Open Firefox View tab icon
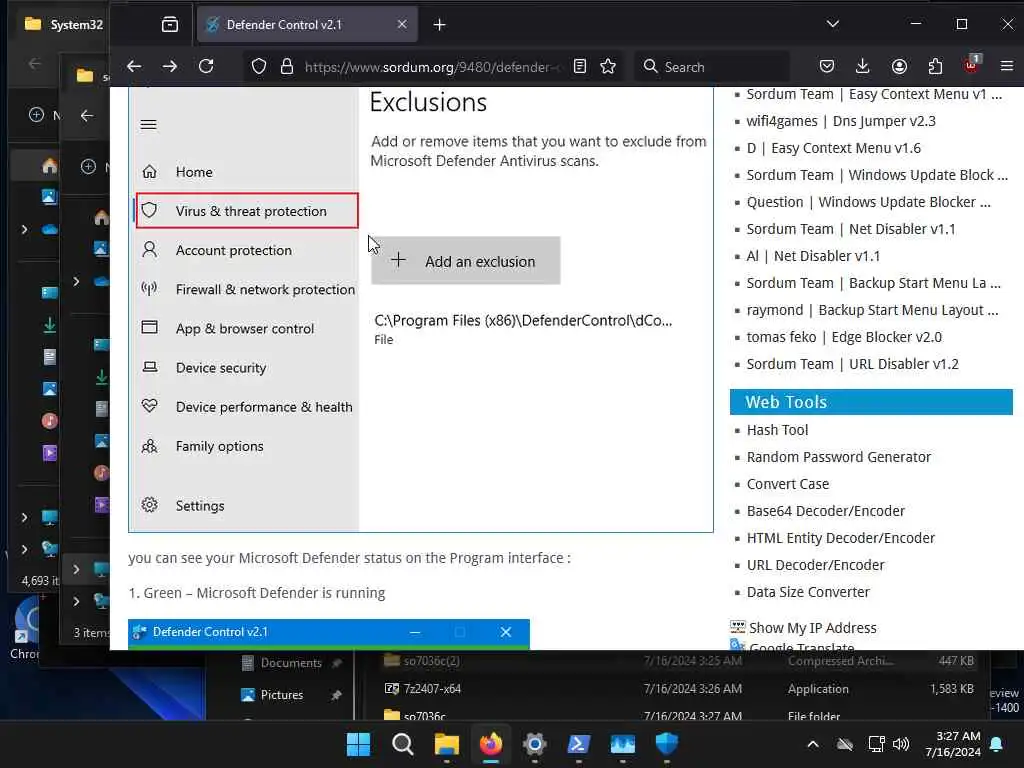Image resolution: width=1024 pixels, height=768 pixels. [170, 25]
